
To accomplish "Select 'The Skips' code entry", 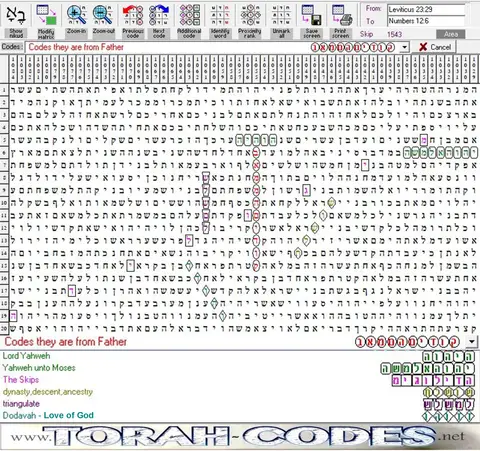I will click(21, 379).
